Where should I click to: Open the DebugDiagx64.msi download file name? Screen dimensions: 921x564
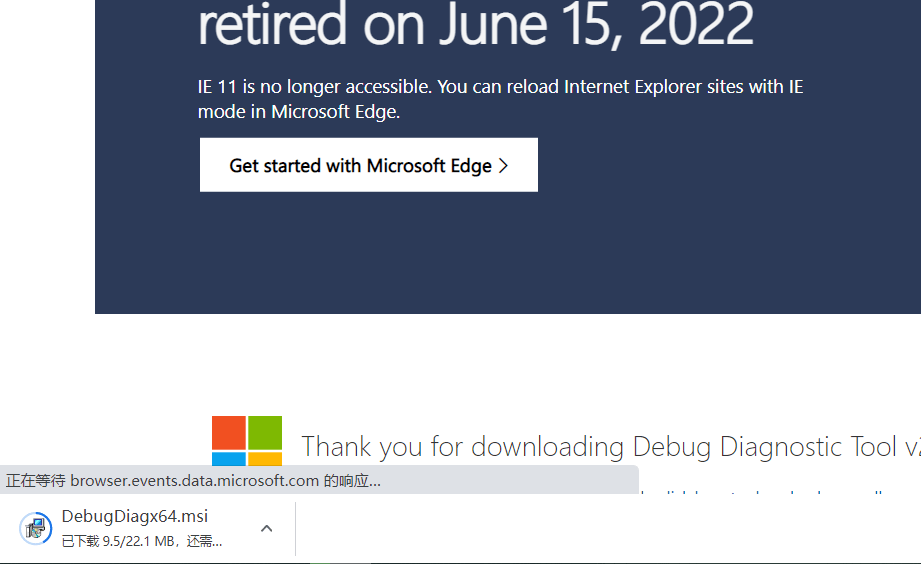click(134, 516)
